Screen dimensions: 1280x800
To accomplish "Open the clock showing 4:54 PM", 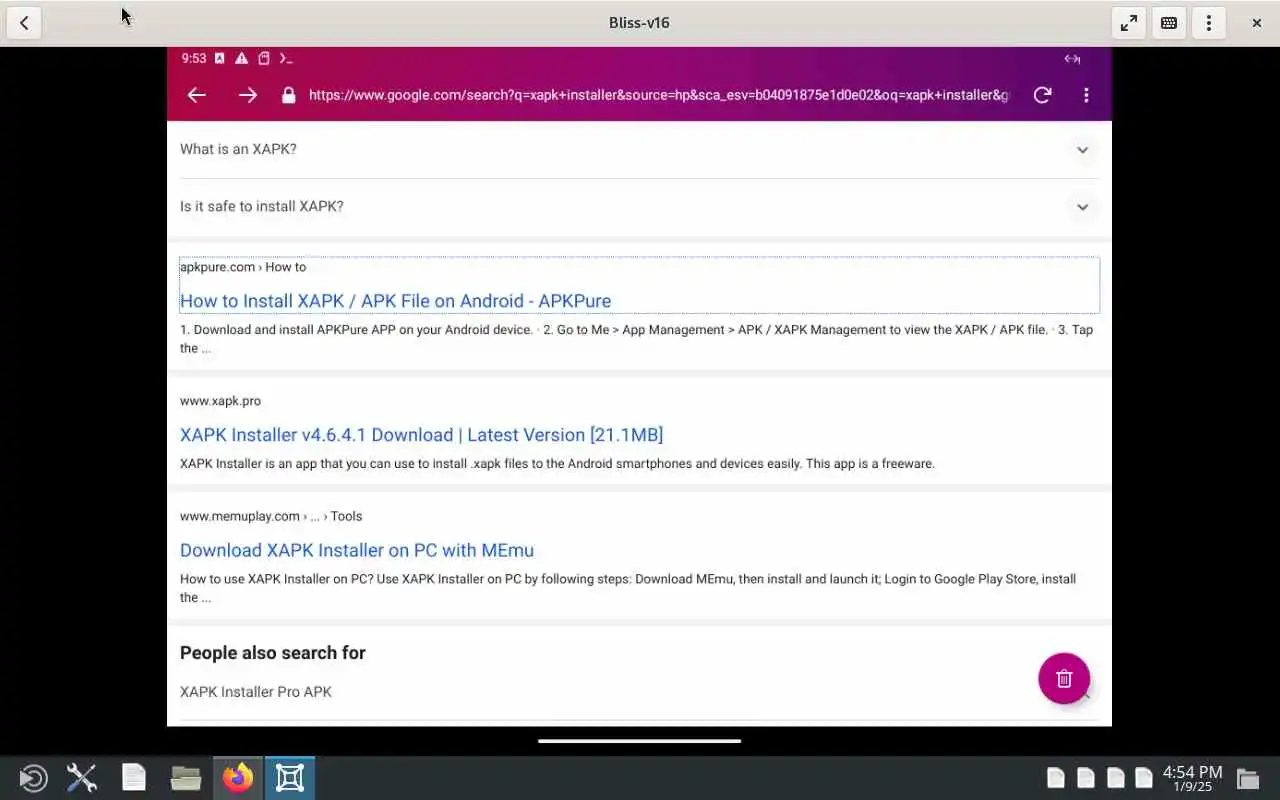I will click(x=1192, y=778).
